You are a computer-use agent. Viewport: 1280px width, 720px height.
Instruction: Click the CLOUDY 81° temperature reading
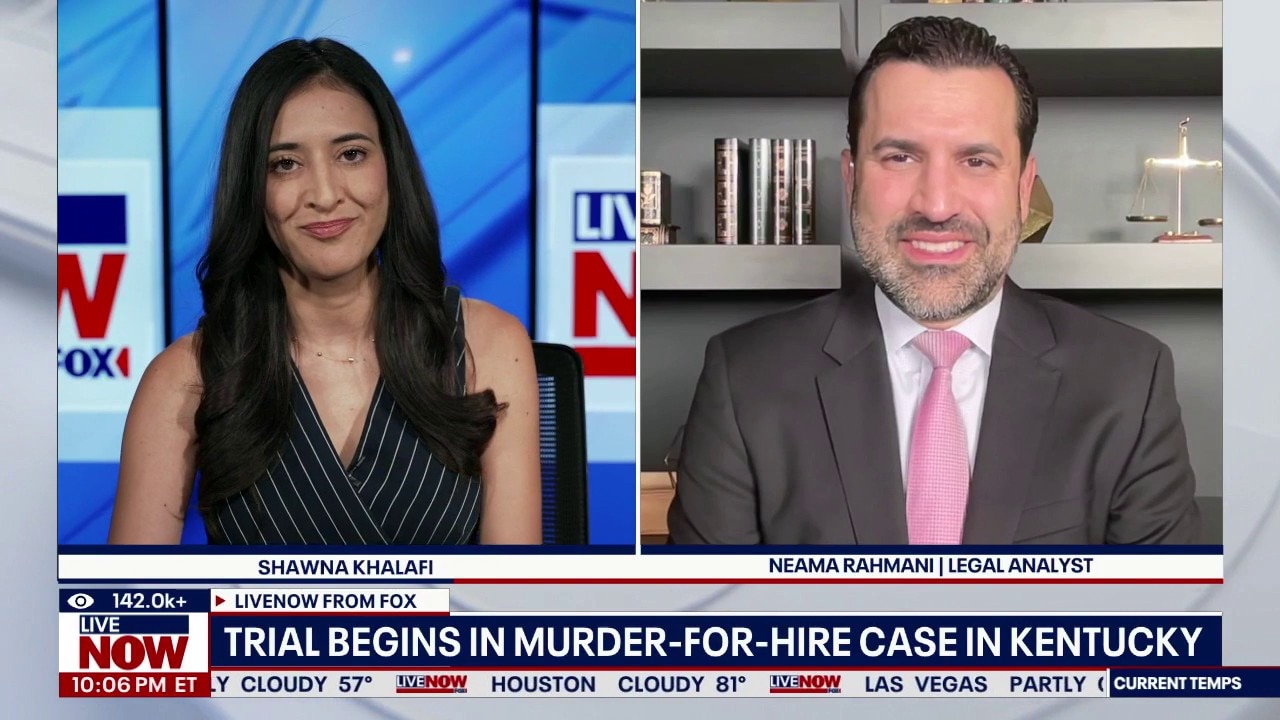(681, 684)
